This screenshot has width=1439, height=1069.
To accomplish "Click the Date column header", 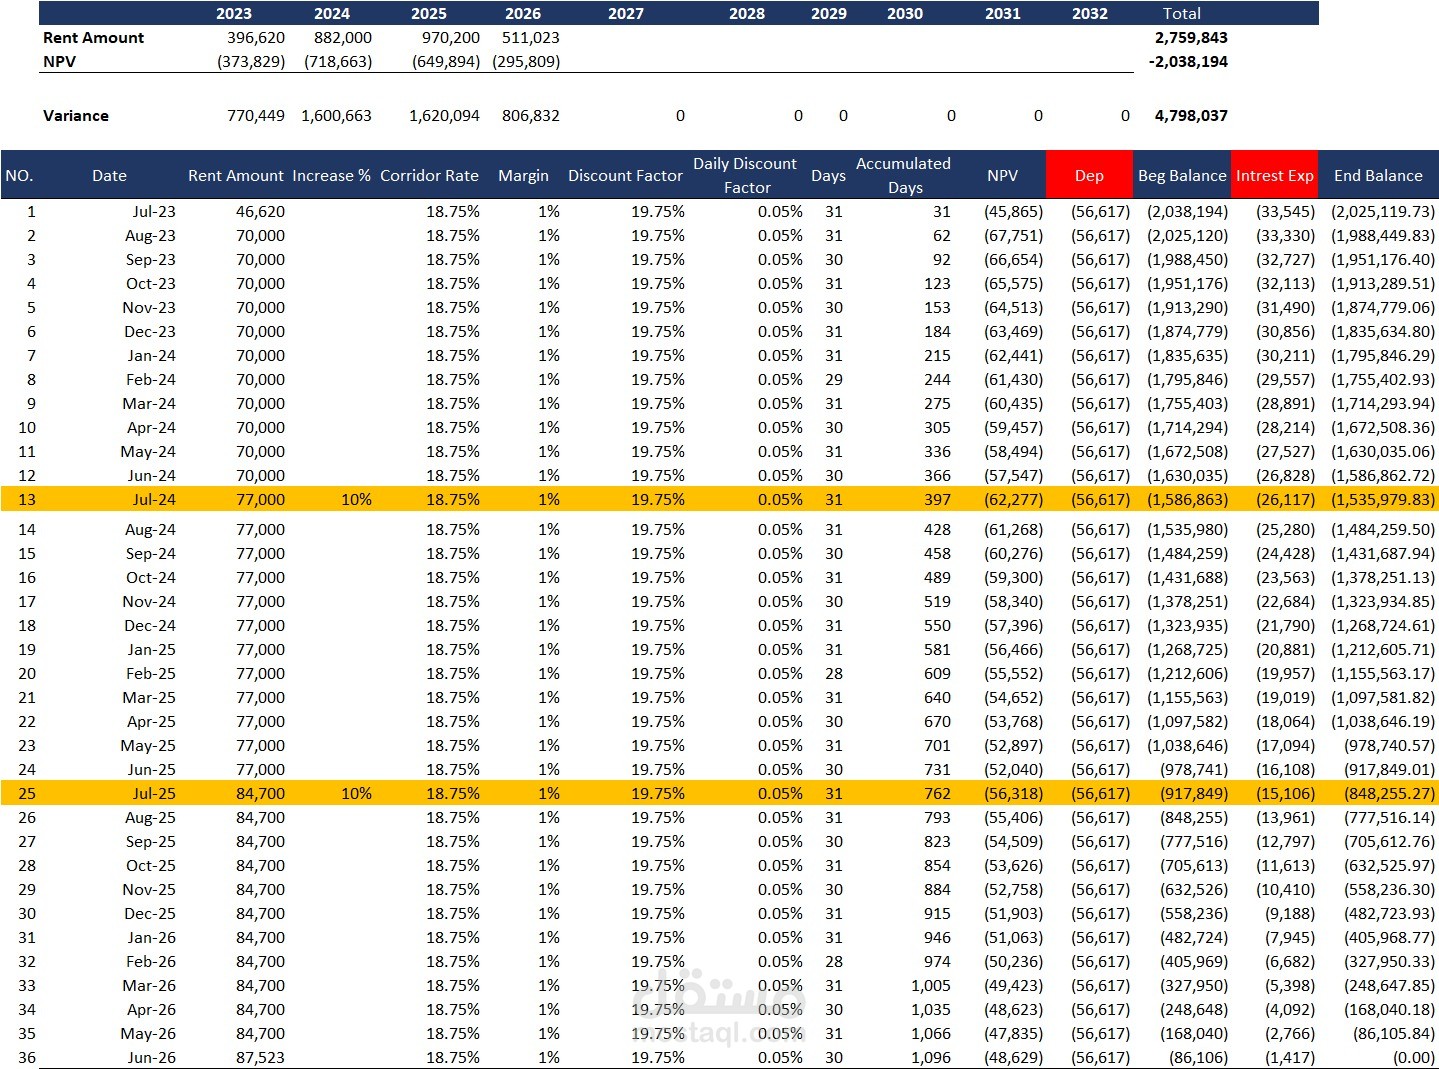I will pos(109,175).
